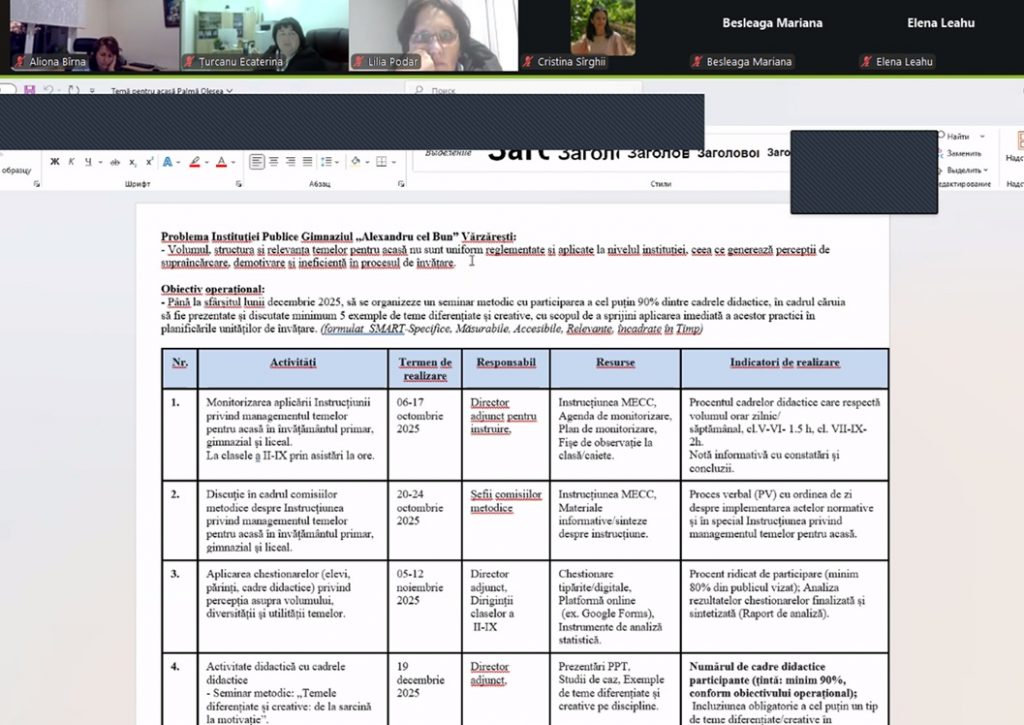
Task: Toggle italic formatting (К)
Action: (71, 162)
